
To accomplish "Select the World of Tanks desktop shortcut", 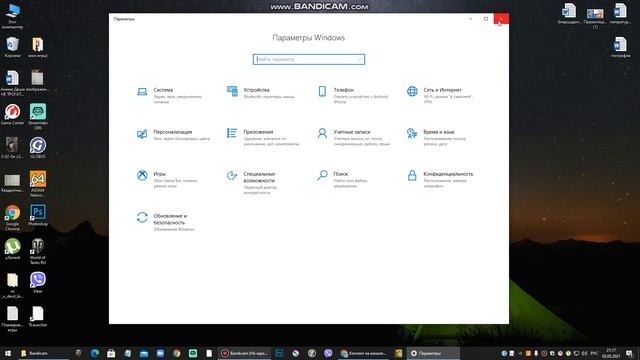I will coord(38,251).
